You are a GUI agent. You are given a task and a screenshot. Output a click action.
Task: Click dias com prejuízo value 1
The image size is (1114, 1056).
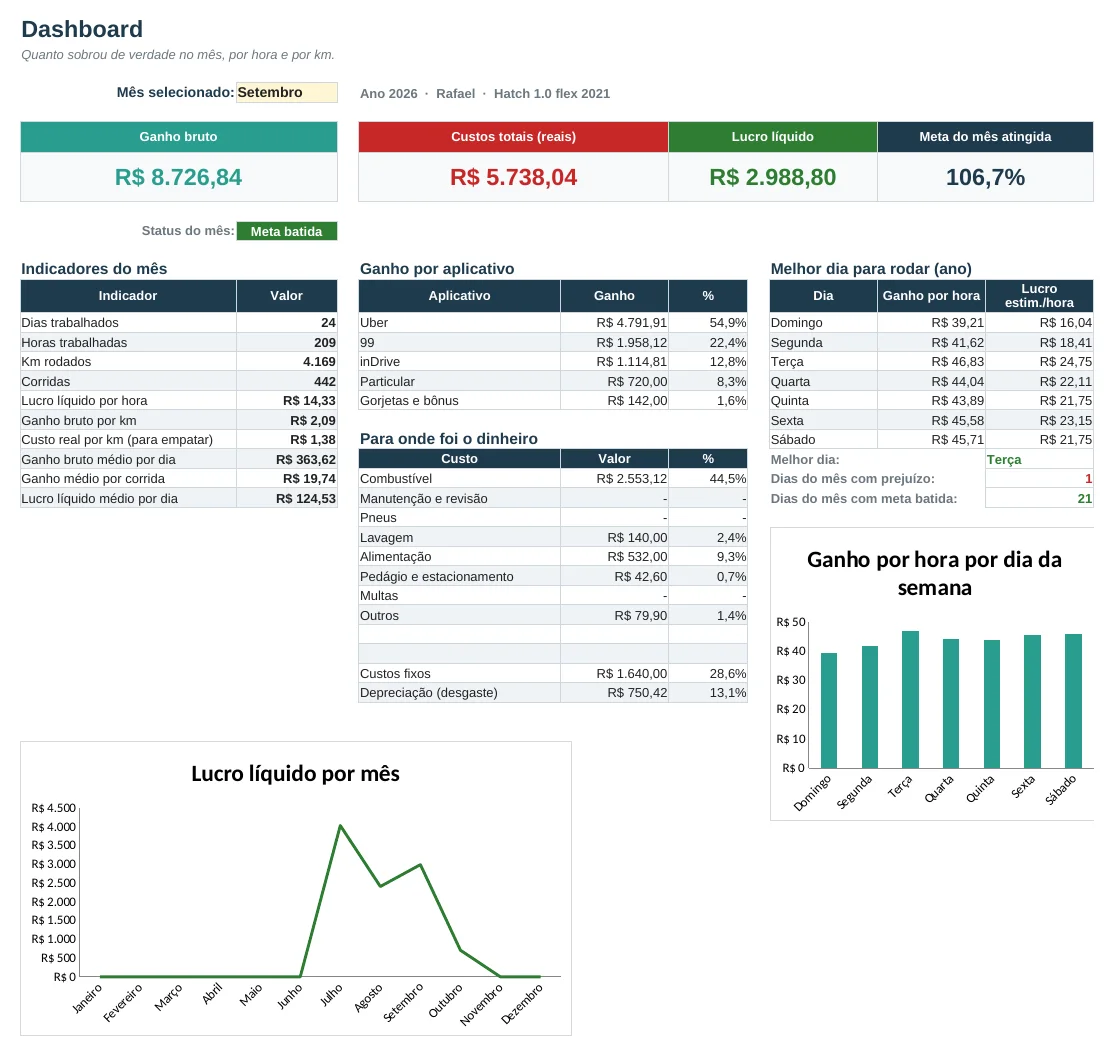tap(1039, 479)
